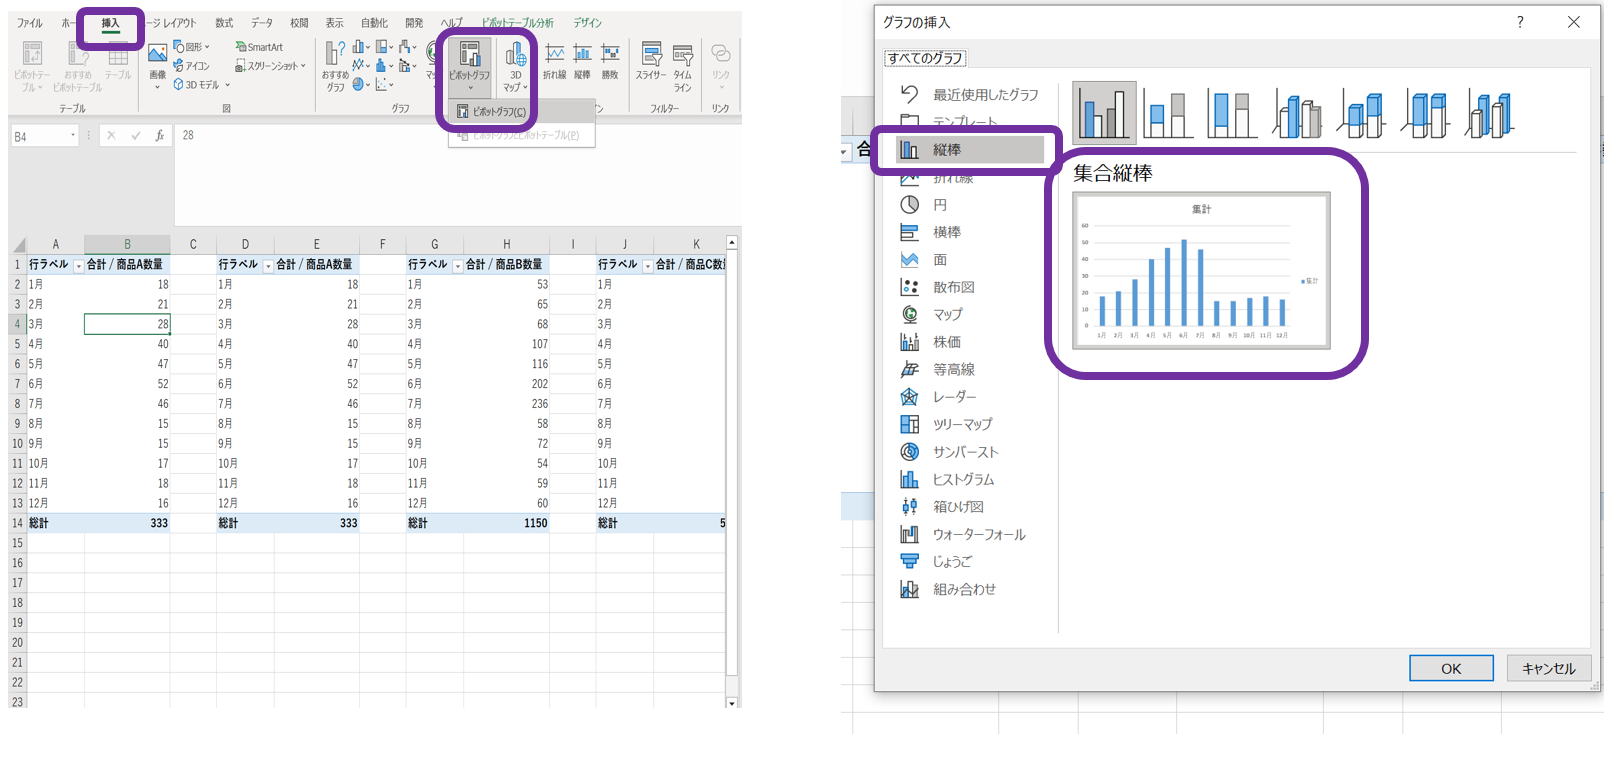Click the insert function fx icon
This screenshot has height=757, width=1604.
pos(160,136)
